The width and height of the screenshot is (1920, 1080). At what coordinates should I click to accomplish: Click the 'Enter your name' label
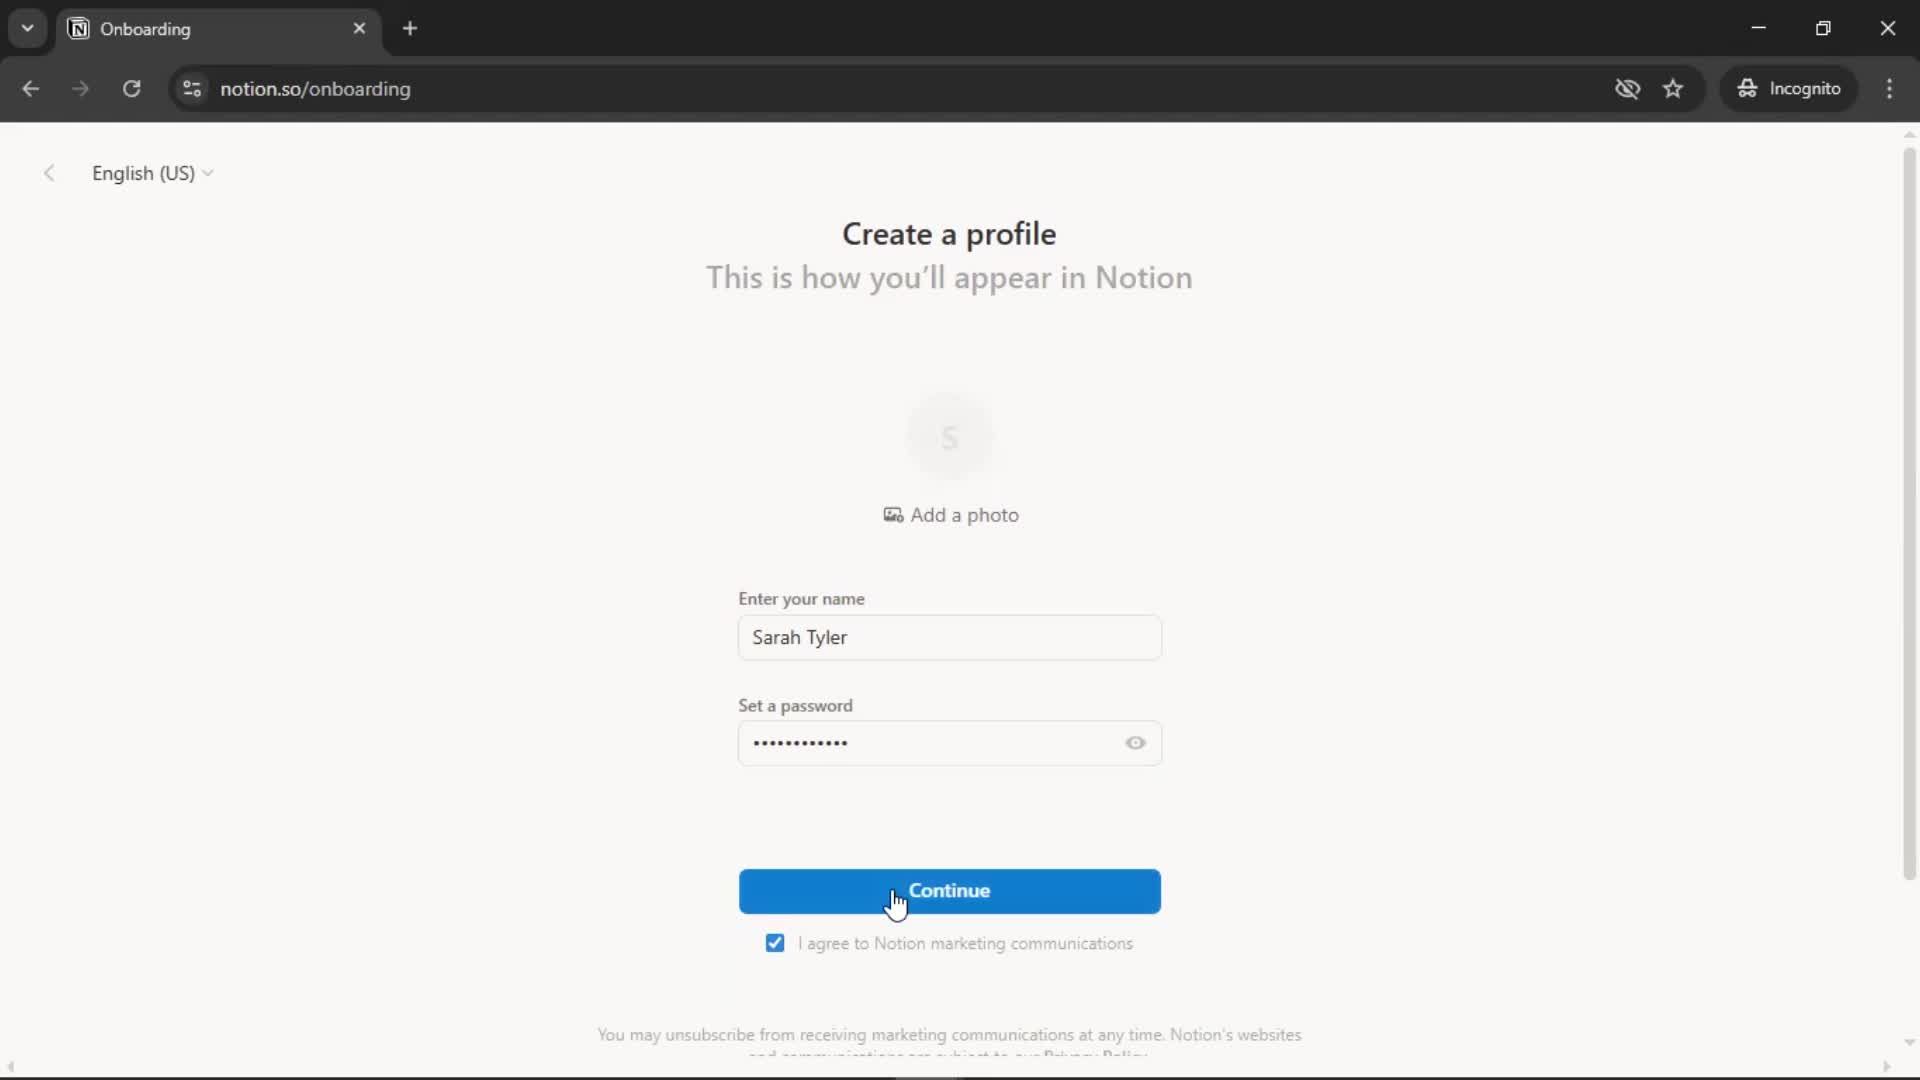click(801, 599)
